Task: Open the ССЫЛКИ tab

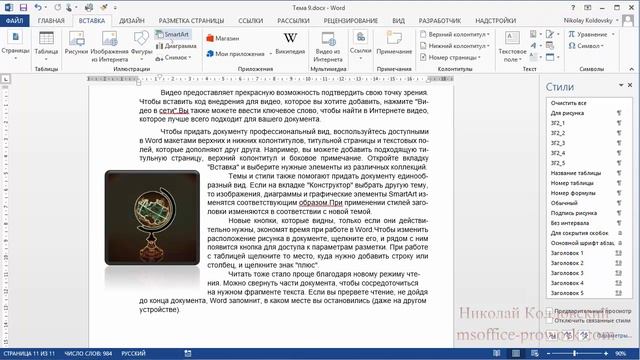Action: coord(251,20)
